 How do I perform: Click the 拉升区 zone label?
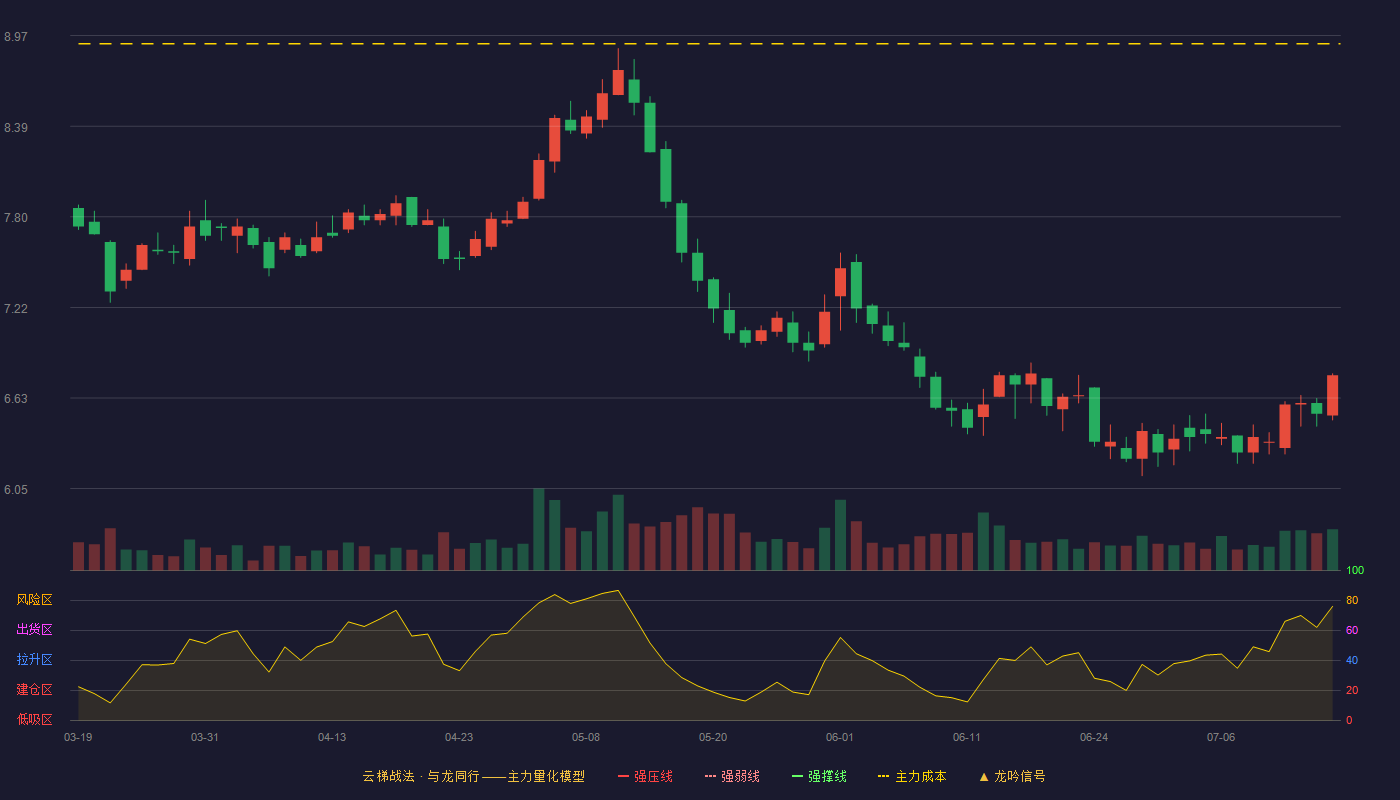point(34,660)
